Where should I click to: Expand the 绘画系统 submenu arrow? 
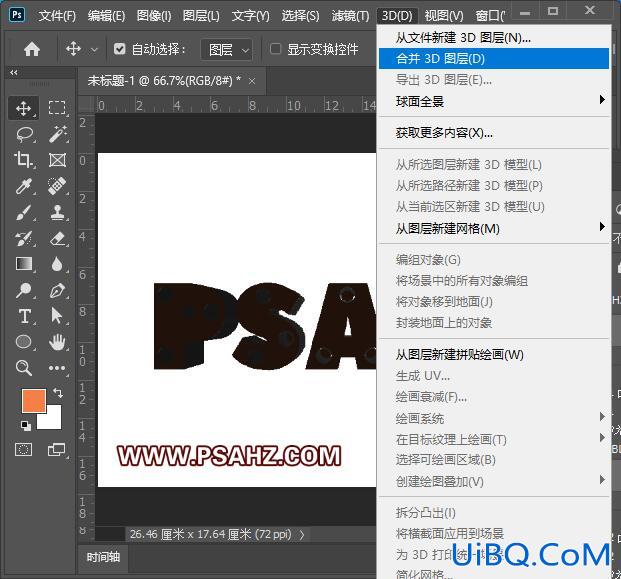tap(602, 416)
